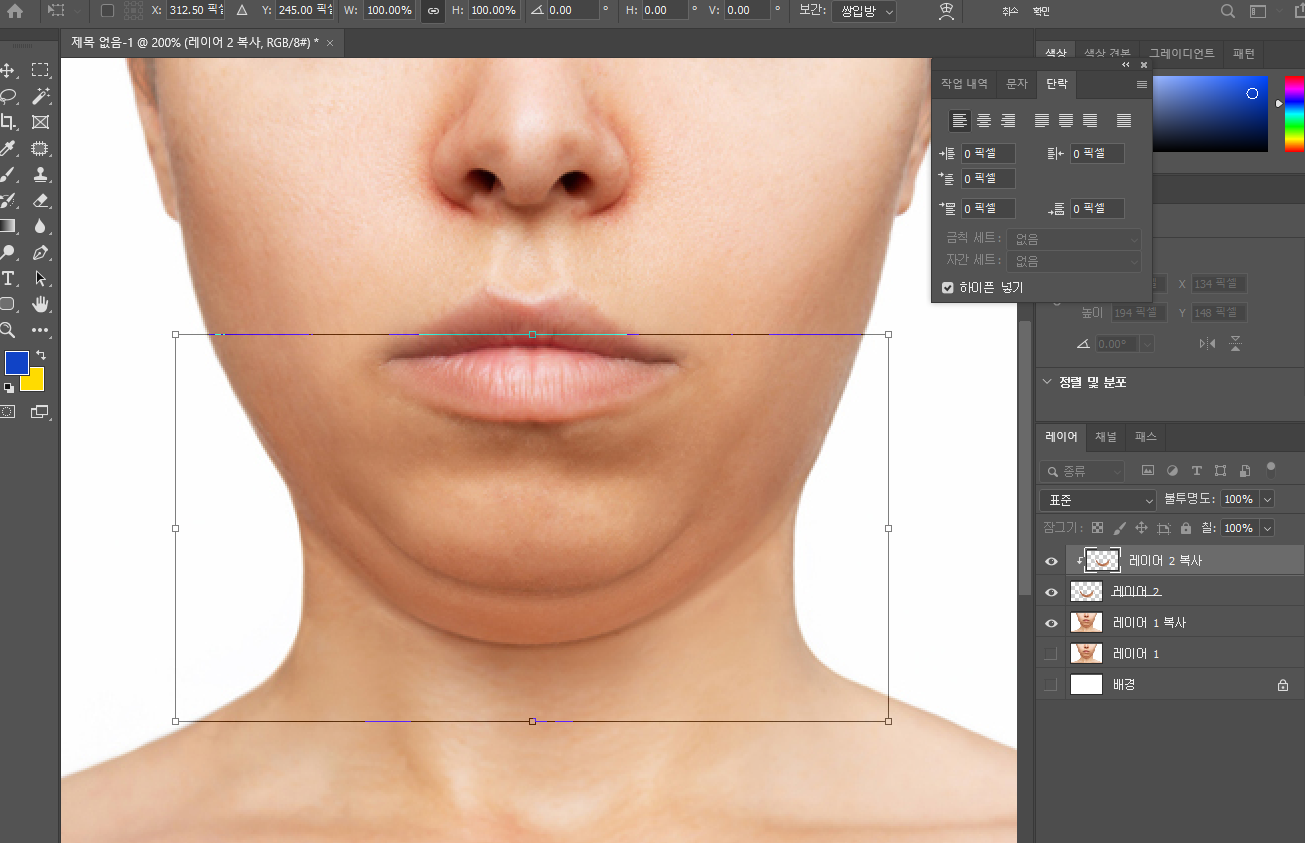
Task: Show the 배경 layer
Action: click(x=1050, y=685)
